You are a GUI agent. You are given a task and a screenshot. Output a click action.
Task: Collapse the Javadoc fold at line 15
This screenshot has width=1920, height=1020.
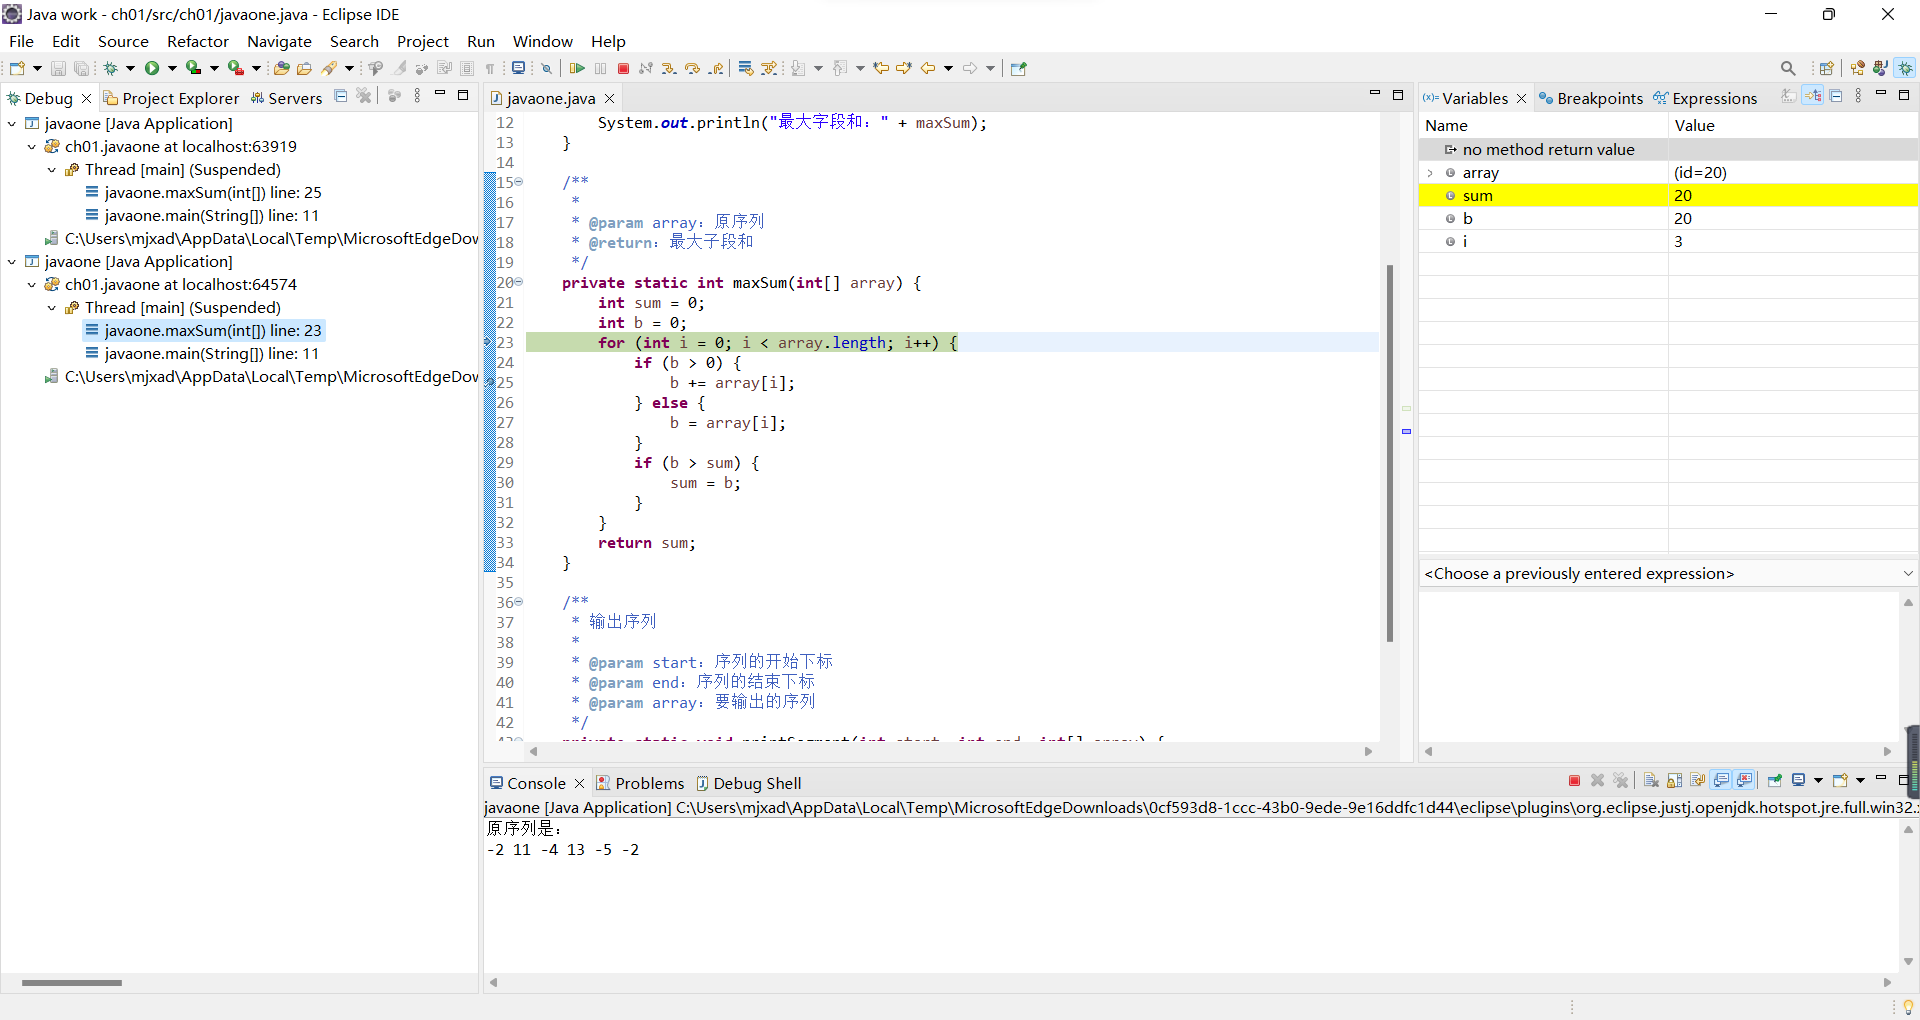(x=519, y=182)
